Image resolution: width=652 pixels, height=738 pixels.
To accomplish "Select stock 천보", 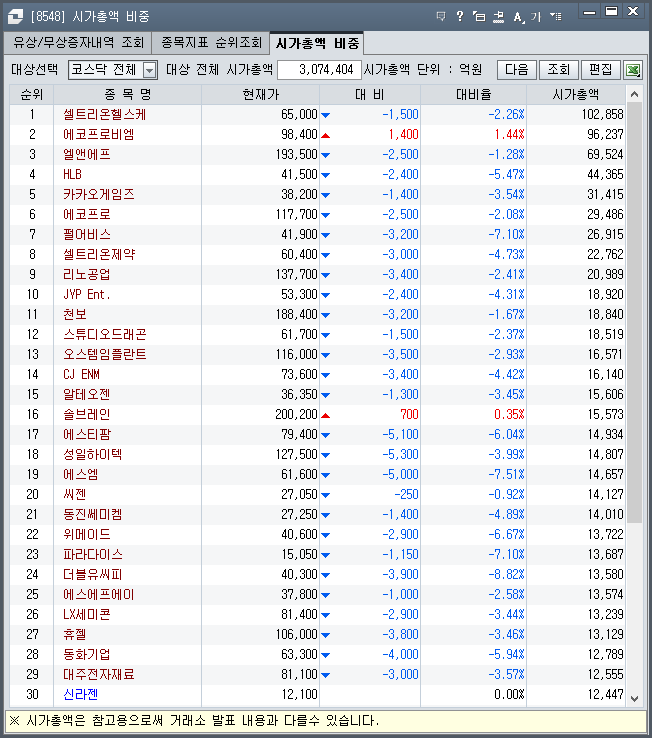I will [x=75, y=314].
